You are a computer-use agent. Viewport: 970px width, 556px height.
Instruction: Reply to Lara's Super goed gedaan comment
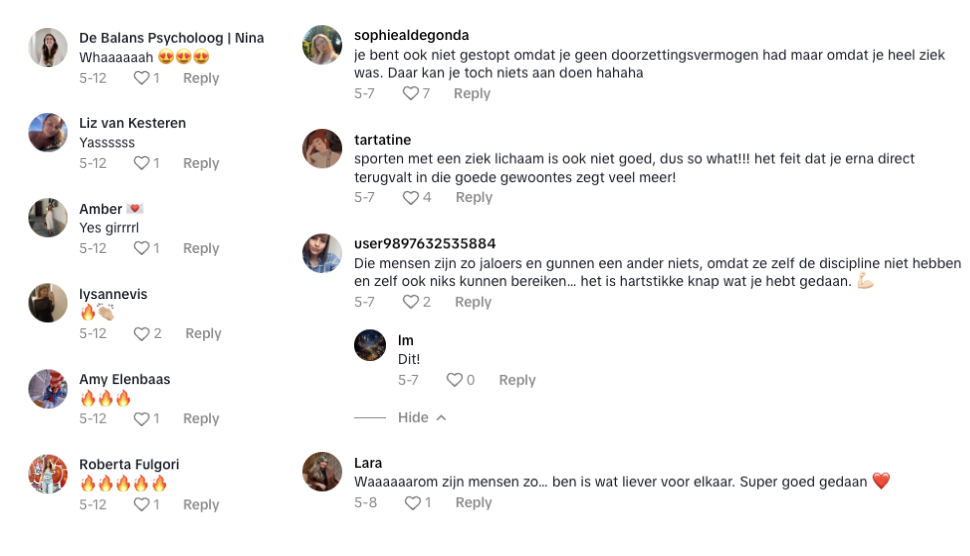(474, 503)
